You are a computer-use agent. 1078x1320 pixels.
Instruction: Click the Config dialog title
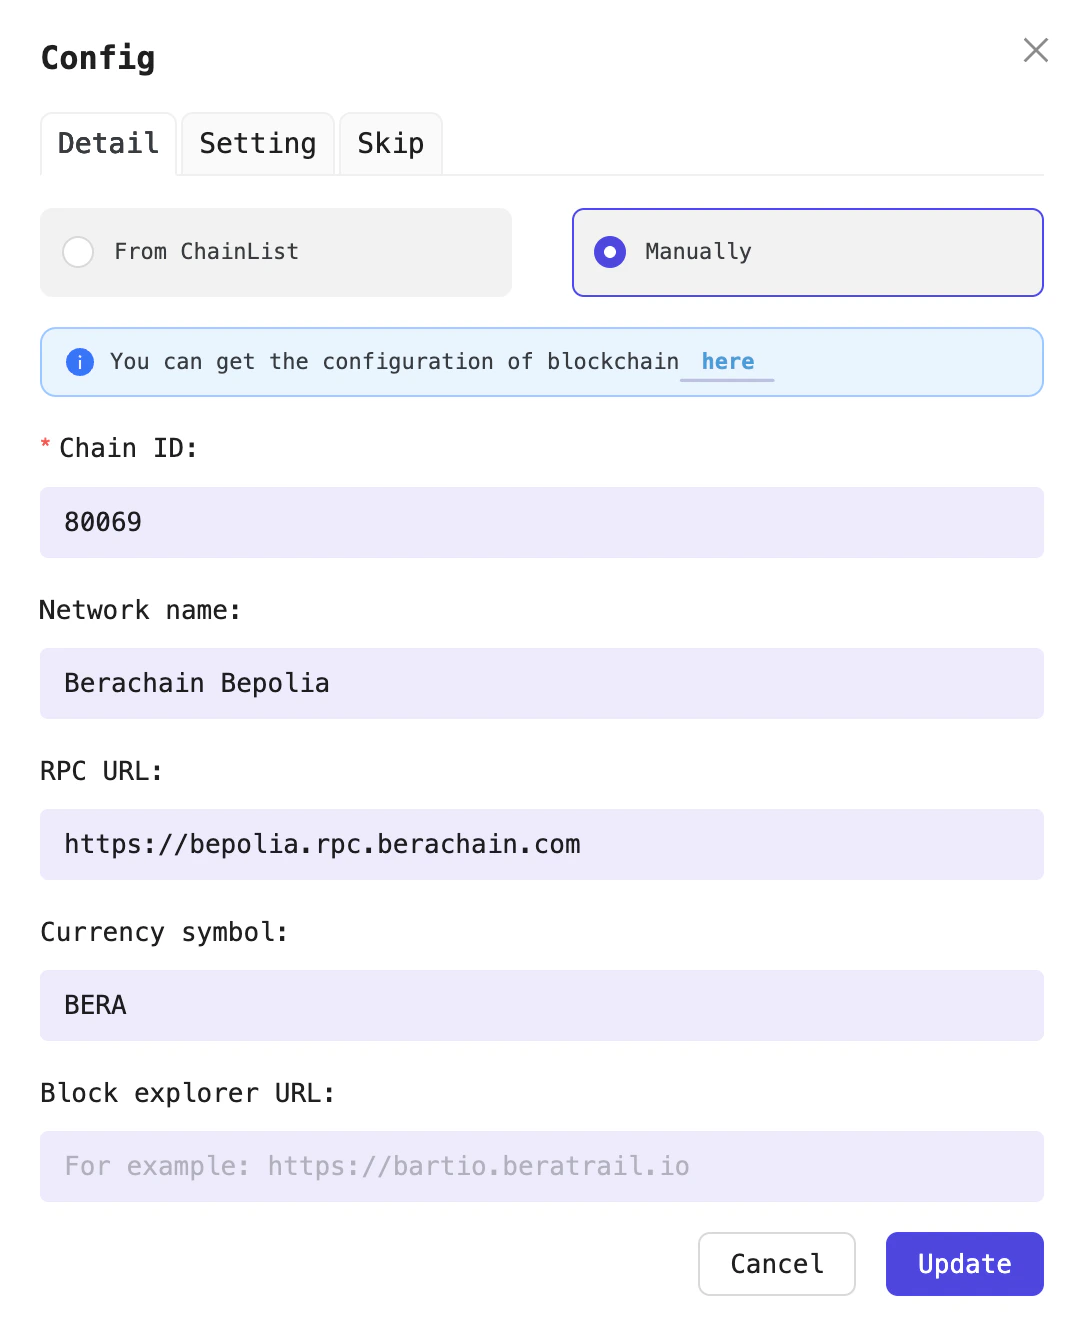point(97,58)
